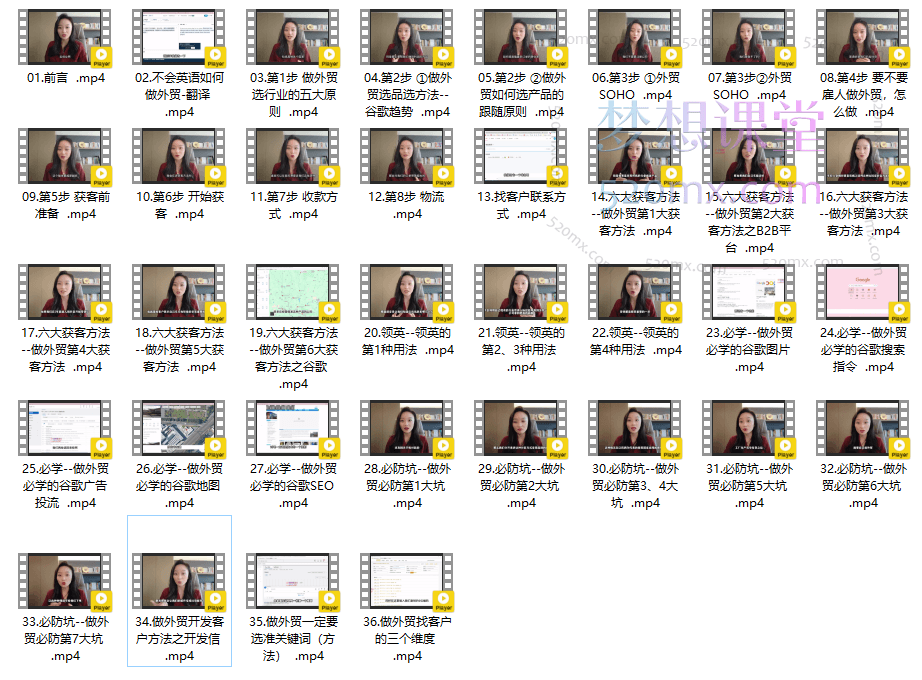The width and height of the screenshot is (922, 680).
Task: Click the 13.找客户联系方式 video thumbnail
Action: (x=521, y=158)
